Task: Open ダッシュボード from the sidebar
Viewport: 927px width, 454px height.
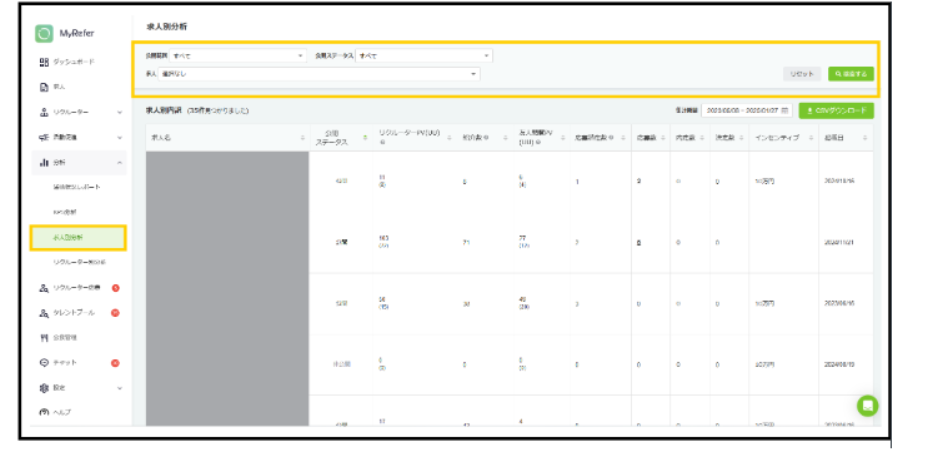Action: (74, 62)
